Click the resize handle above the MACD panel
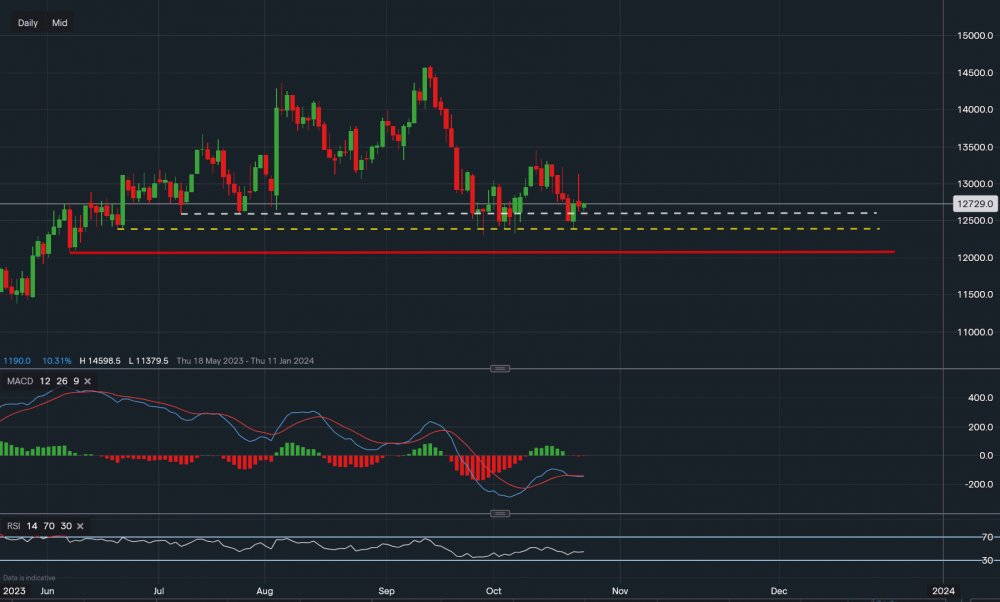The width and height of the screenshot is (1000, 602). point(501,369)
